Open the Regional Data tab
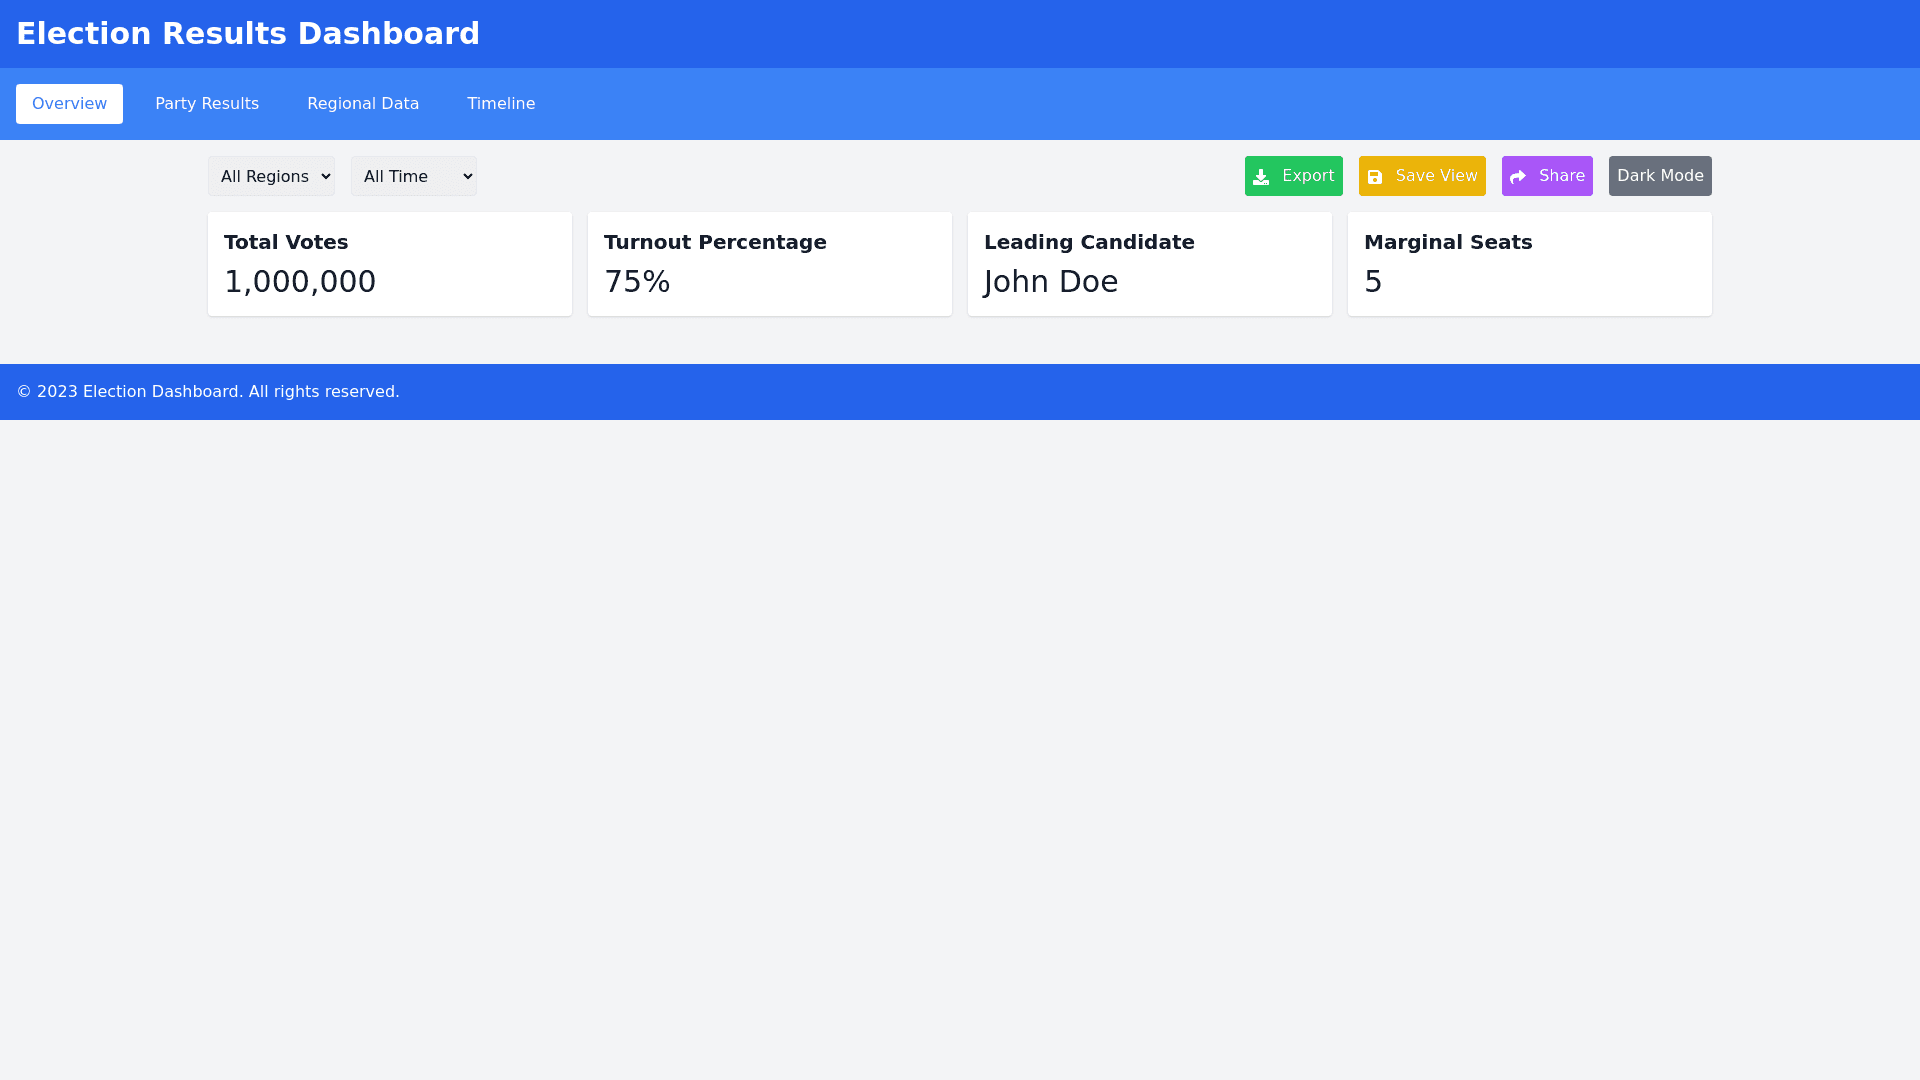 coord(363,104)
